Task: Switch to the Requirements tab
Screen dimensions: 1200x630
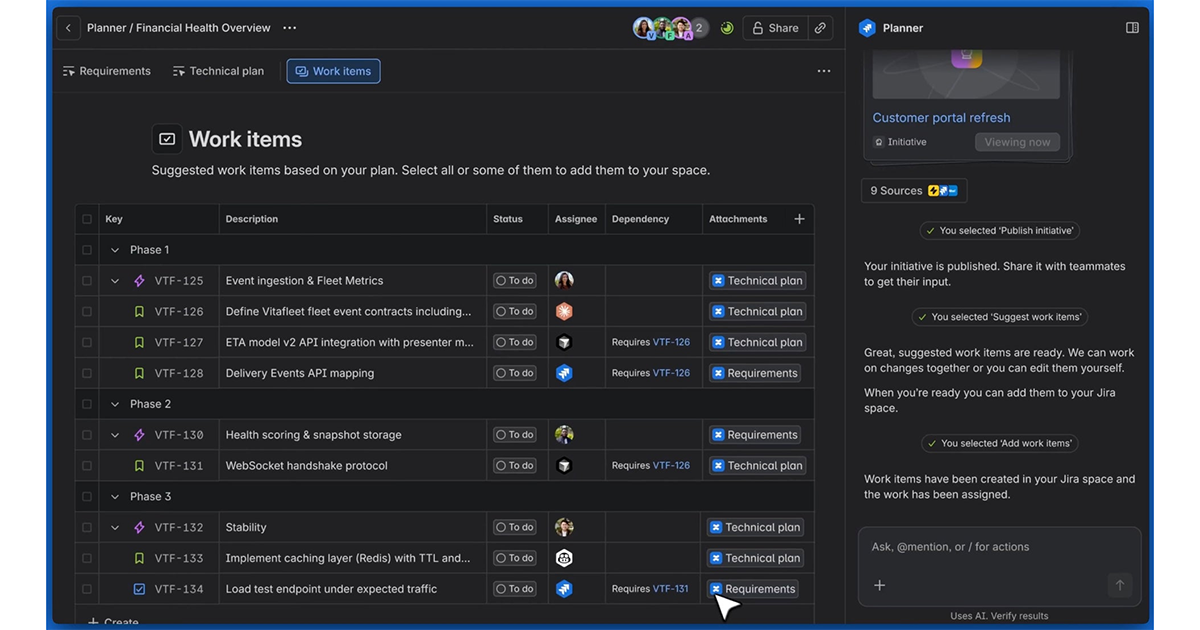Action: 107,71
